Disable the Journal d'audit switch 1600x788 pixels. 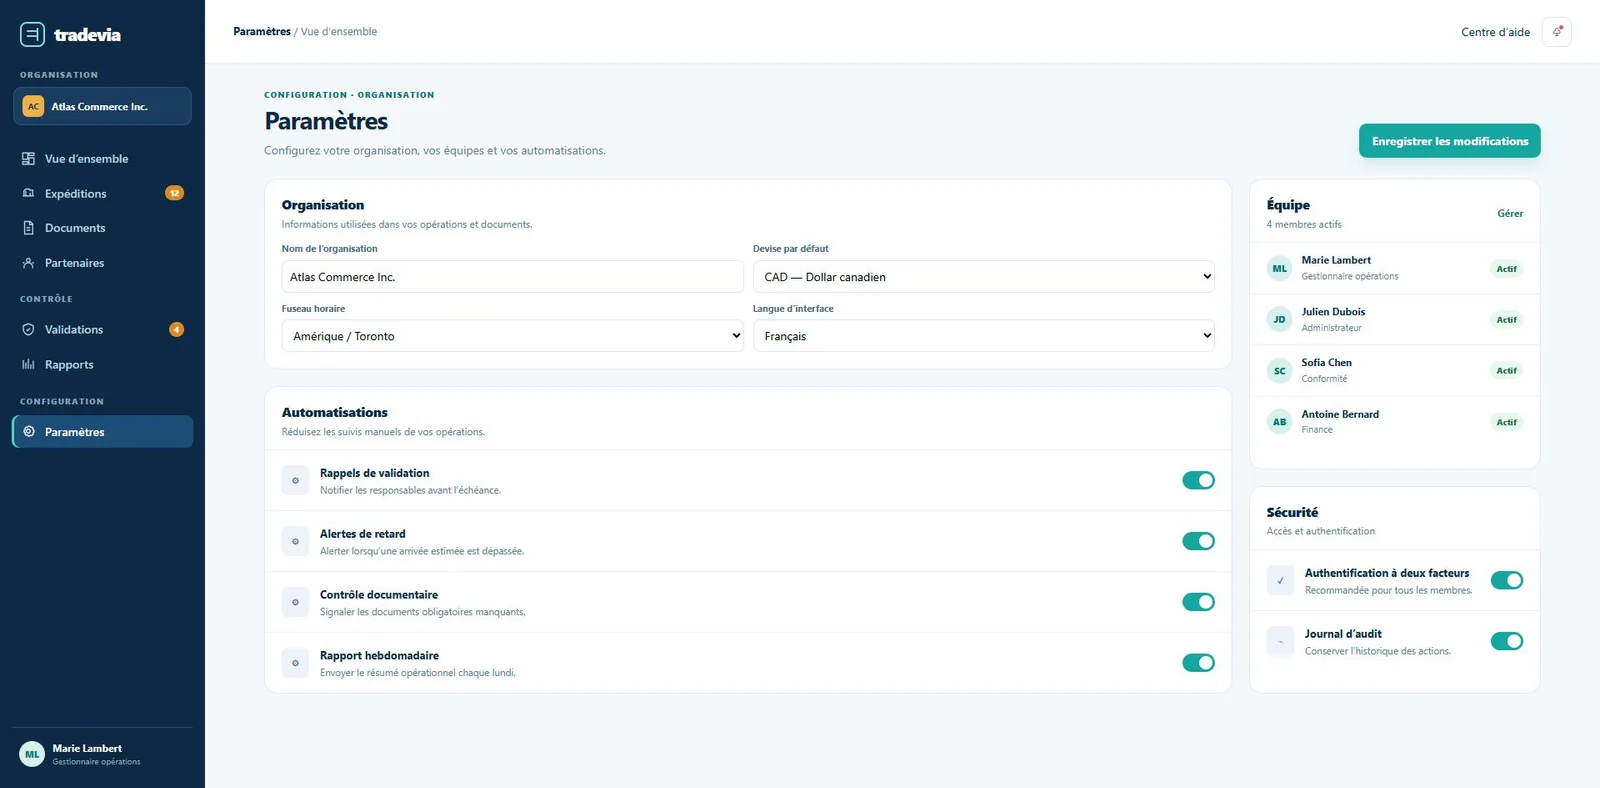tap(1507, 641)
